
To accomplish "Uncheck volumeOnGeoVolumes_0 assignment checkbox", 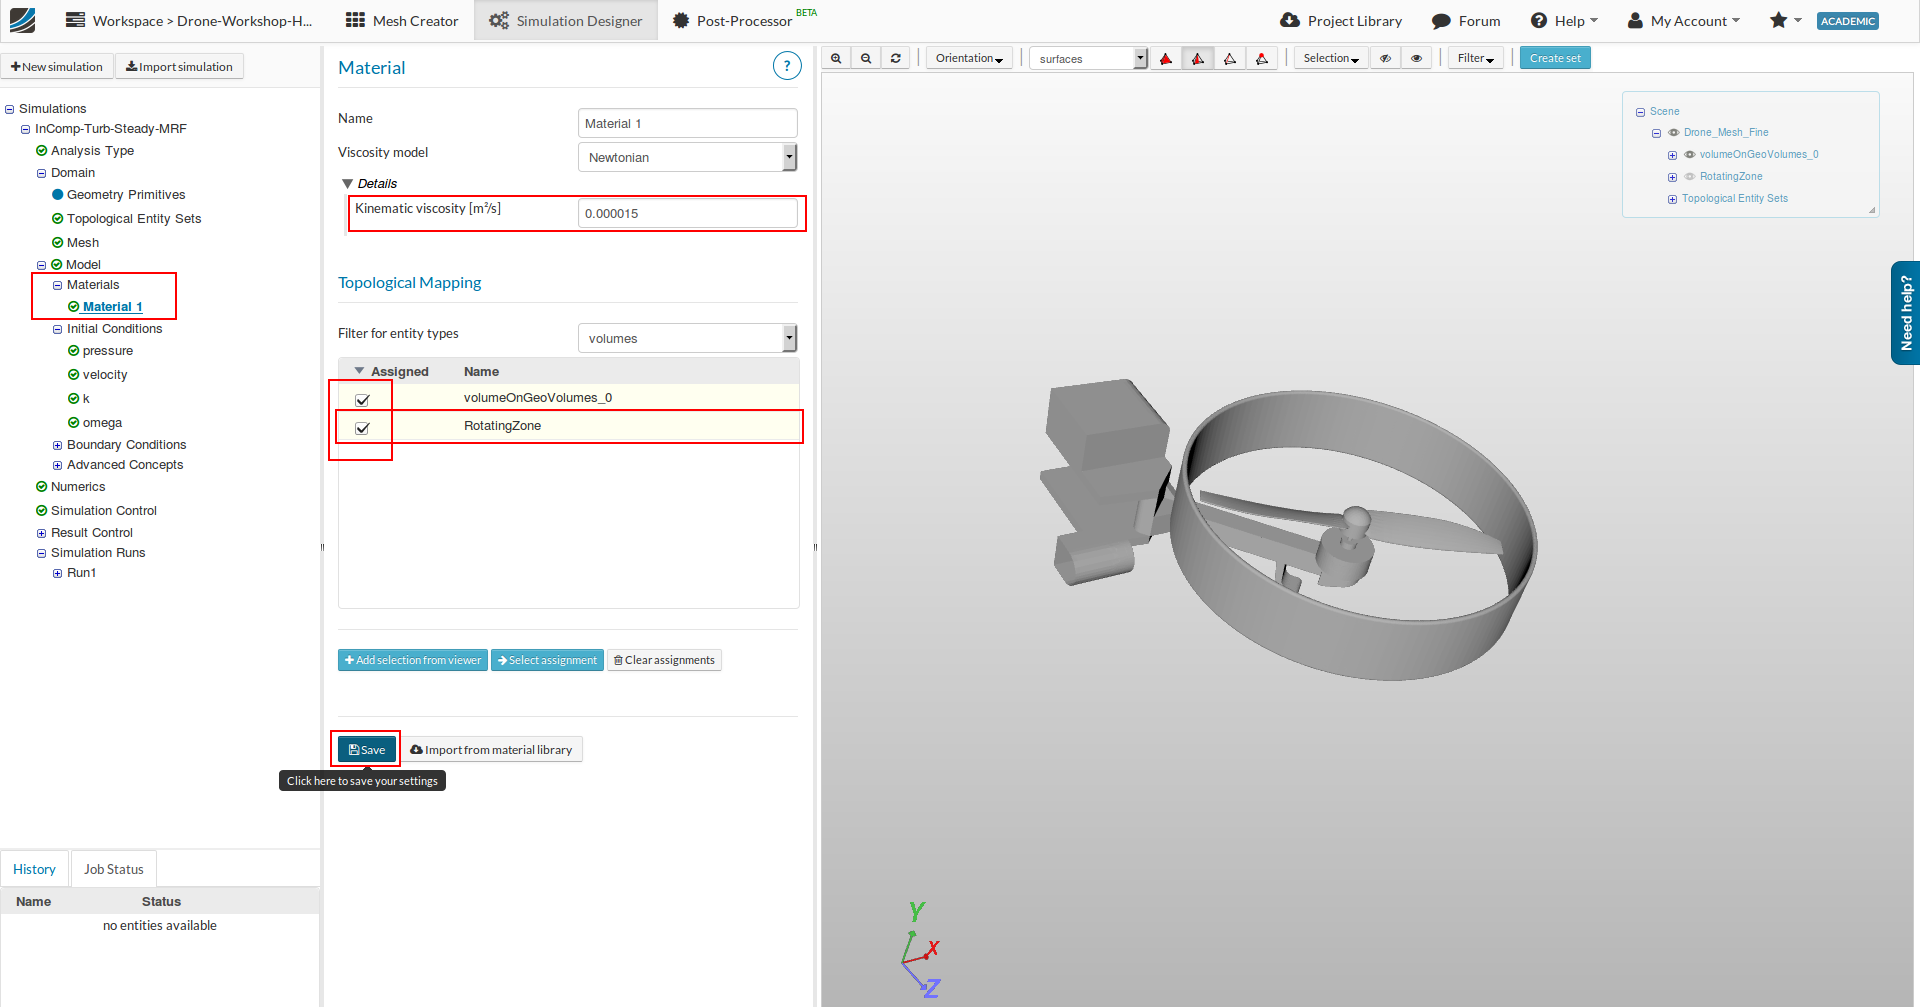I will click(x=362, y=400).
